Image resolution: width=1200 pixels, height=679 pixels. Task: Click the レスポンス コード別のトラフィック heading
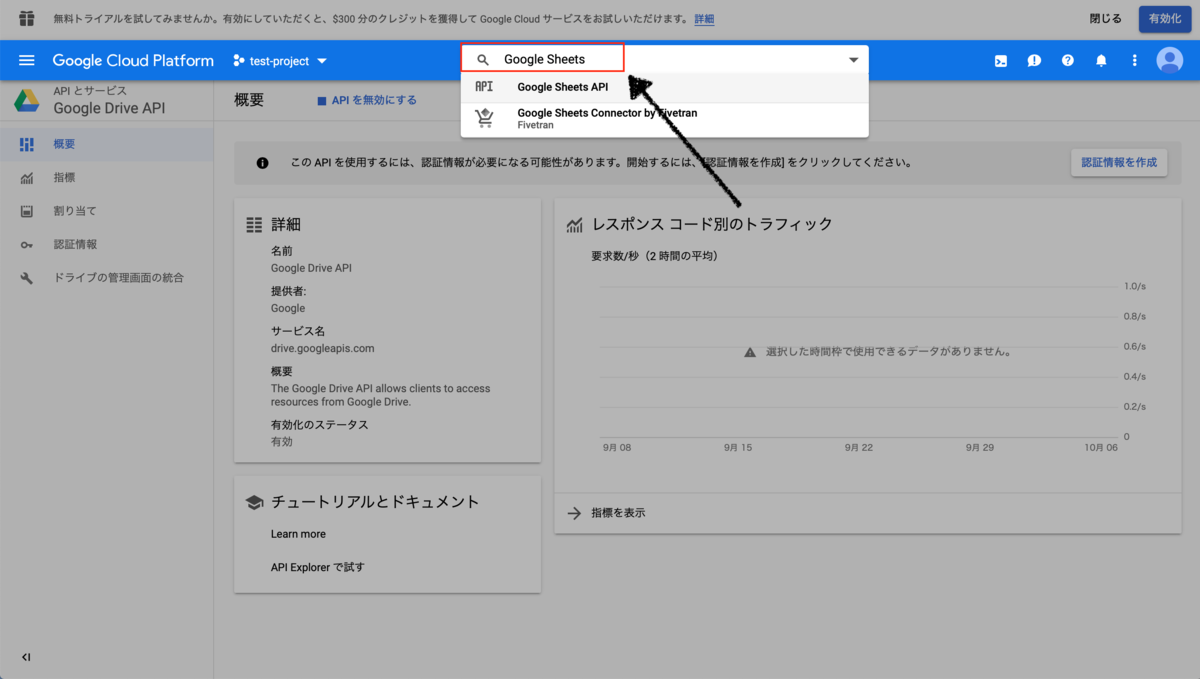click(x=712, y=224)
